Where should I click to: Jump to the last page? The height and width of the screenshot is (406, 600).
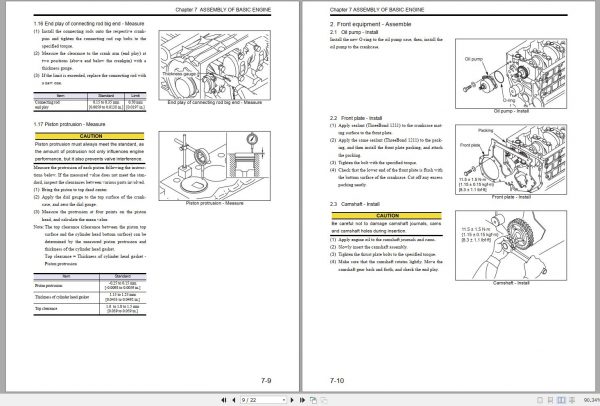302,400
